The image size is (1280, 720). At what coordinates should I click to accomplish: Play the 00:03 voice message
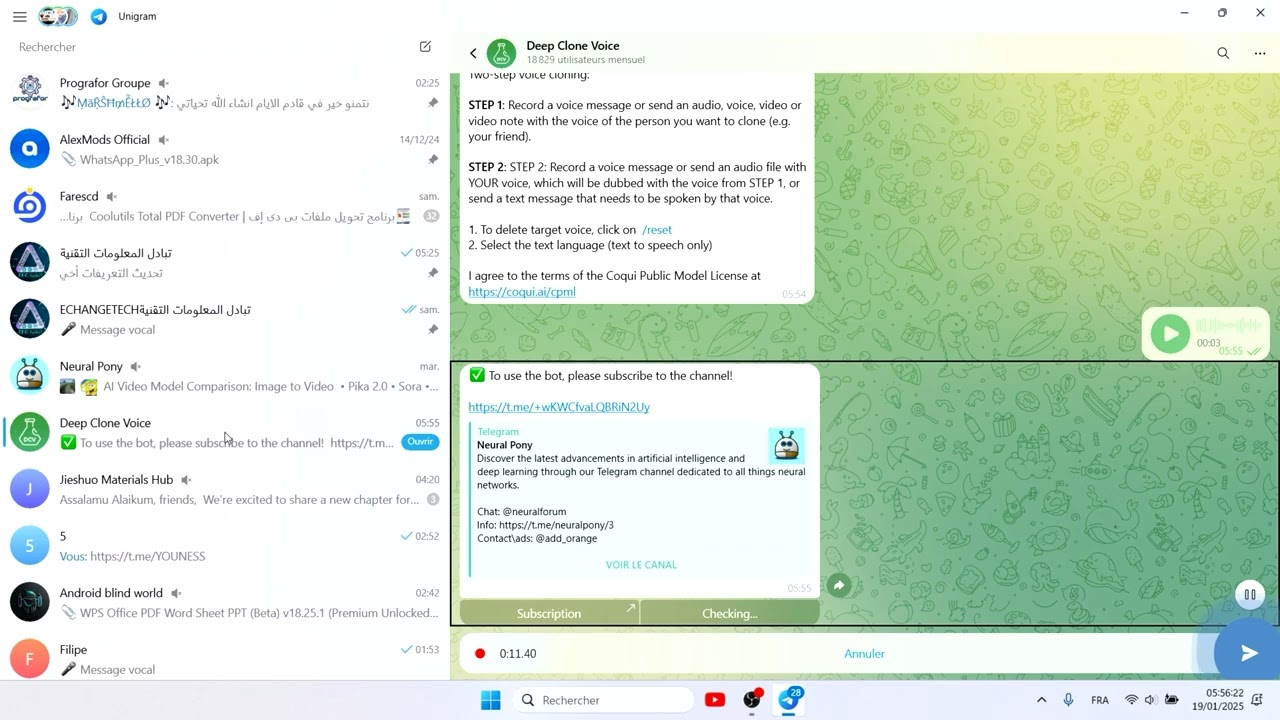click(x=1170, y=334)
